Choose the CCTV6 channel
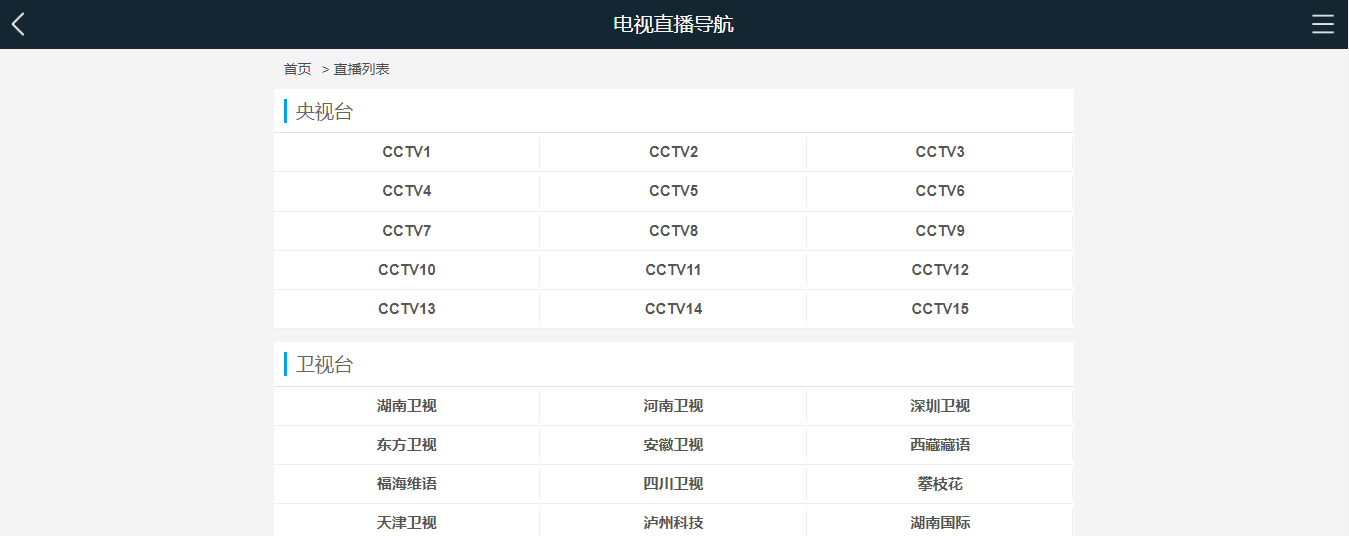The image size is (1349, 536). [940, 191]
